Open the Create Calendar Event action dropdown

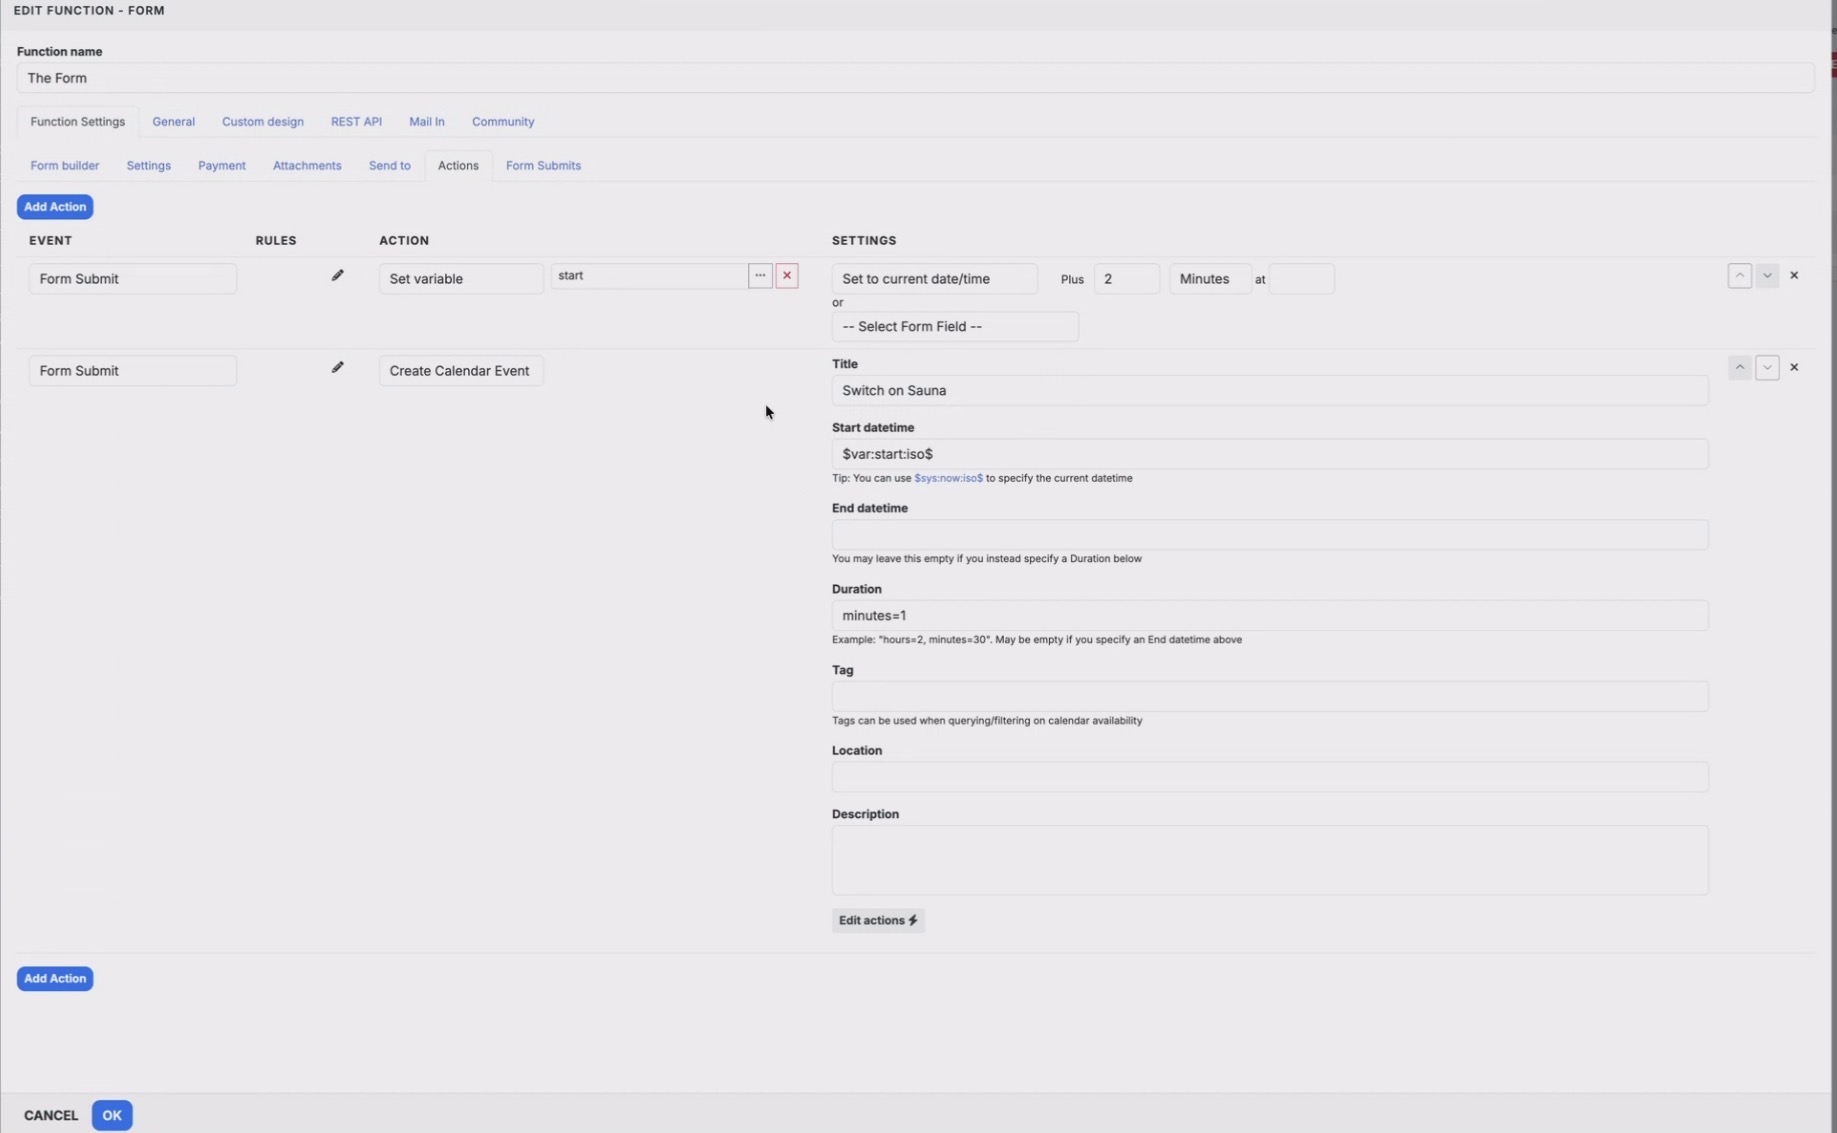click(460, 371)
